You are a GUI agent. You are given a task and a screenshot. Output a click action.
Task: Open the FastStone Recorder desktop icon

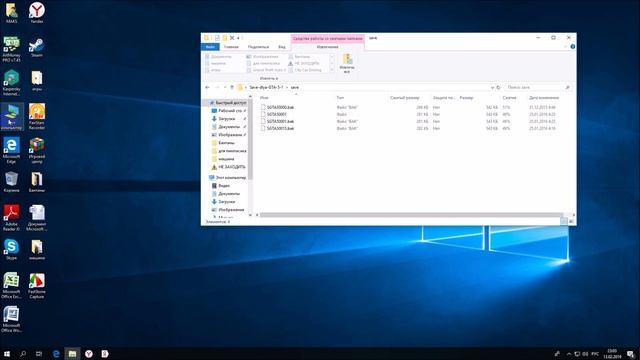(37, 117)
